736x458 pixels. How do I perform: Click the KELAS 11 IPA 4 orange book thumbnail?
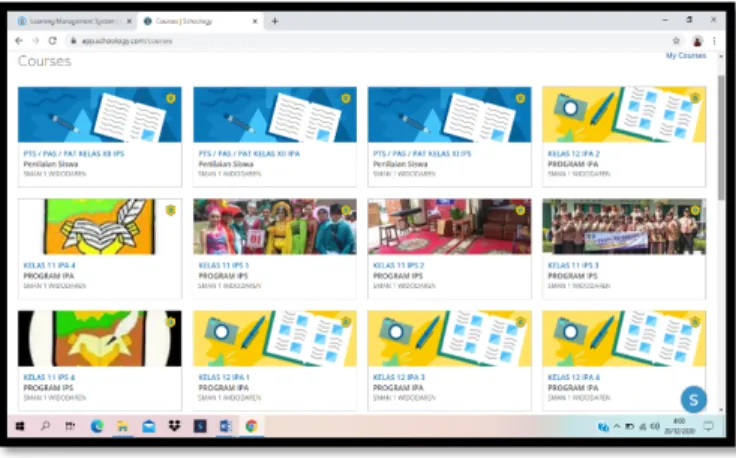(x=100, y=227)
